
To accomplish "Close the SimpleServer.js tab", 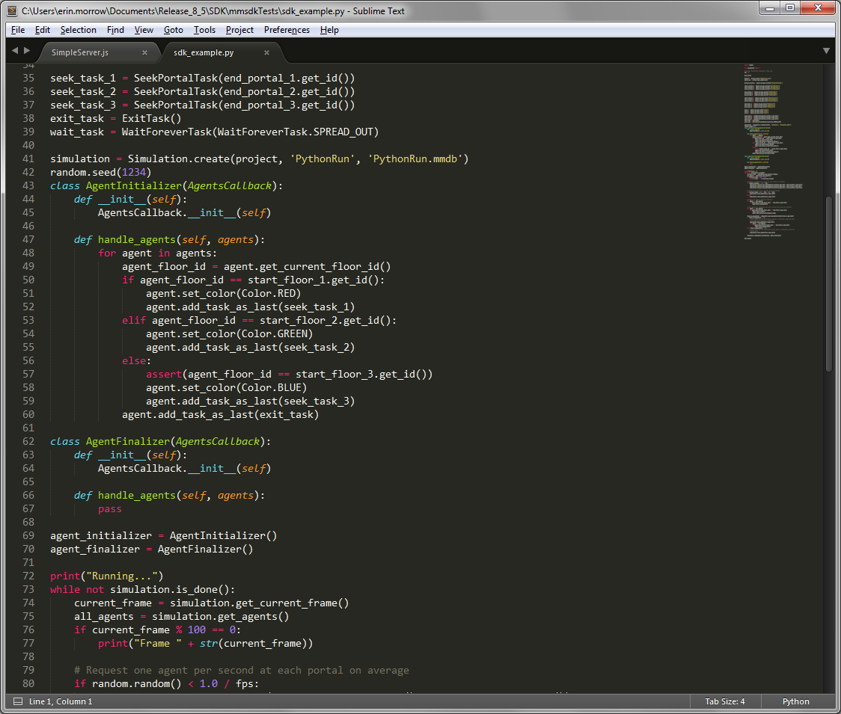I will pos(145,52).
